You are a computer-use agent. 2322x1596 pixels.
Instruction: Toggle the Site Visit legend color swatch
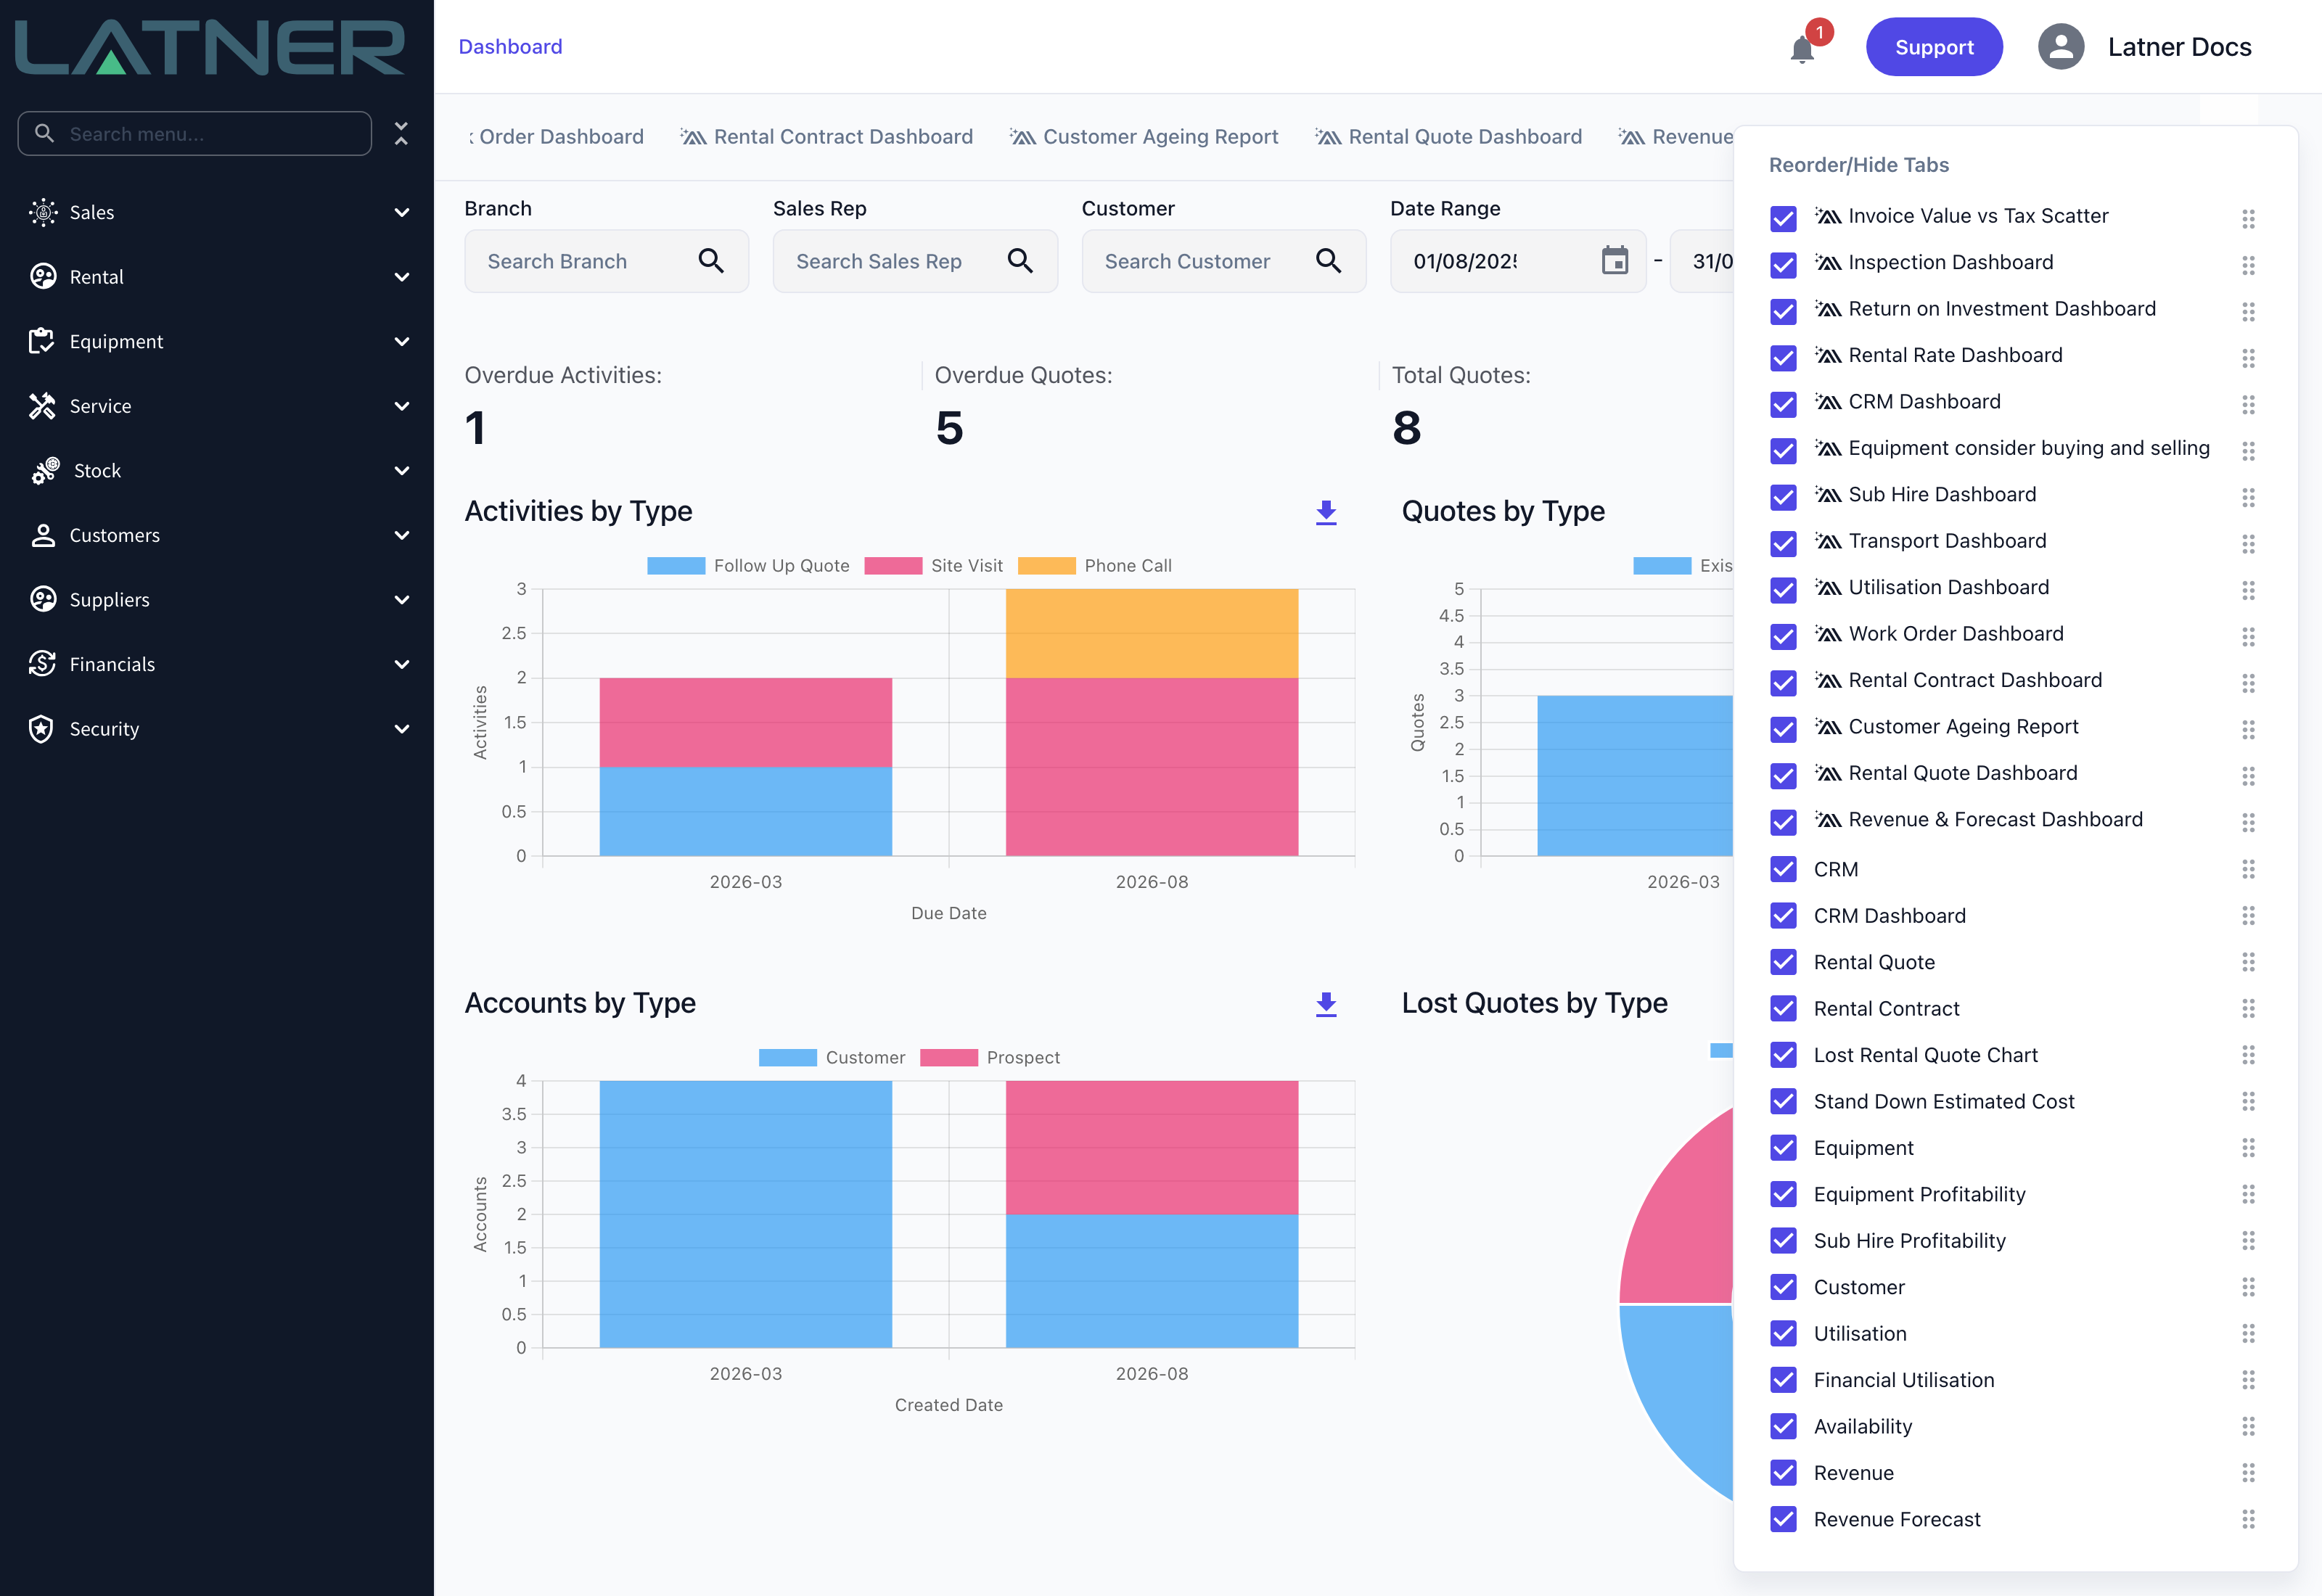[893, 566]
